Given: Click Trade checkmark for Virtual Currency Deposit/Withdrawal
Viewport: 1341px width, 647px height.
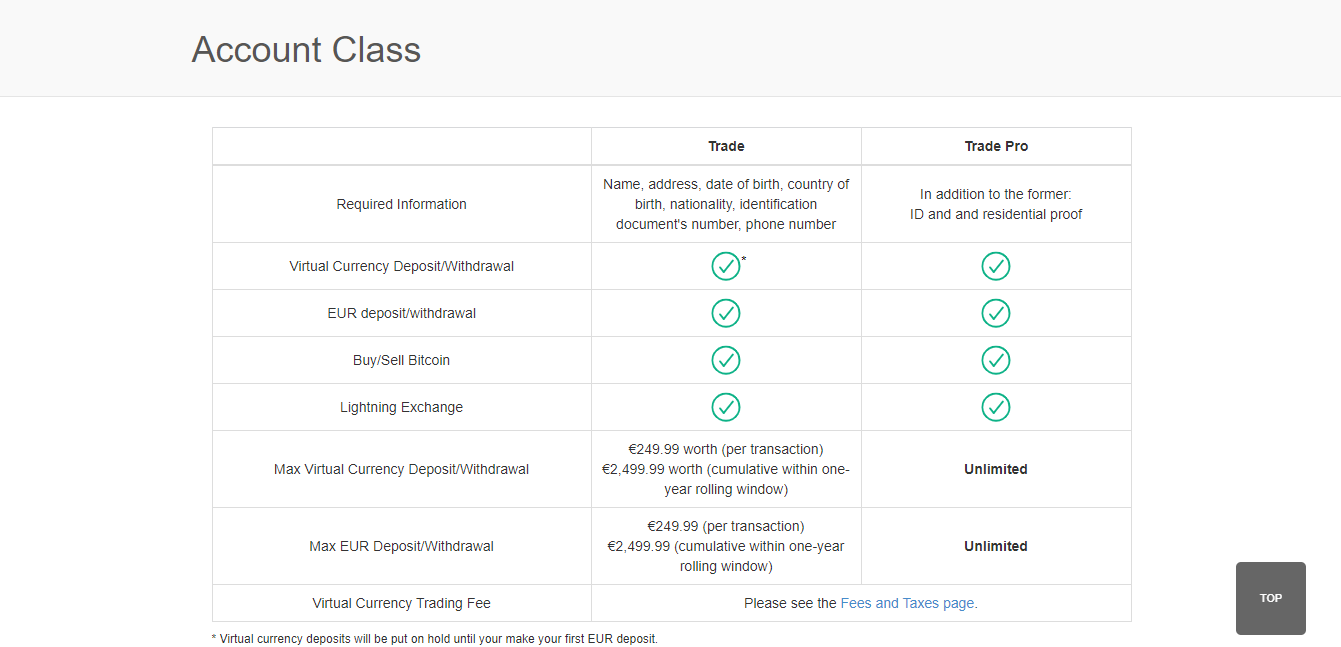Looking at the screenshot, I should click(726, 267).
